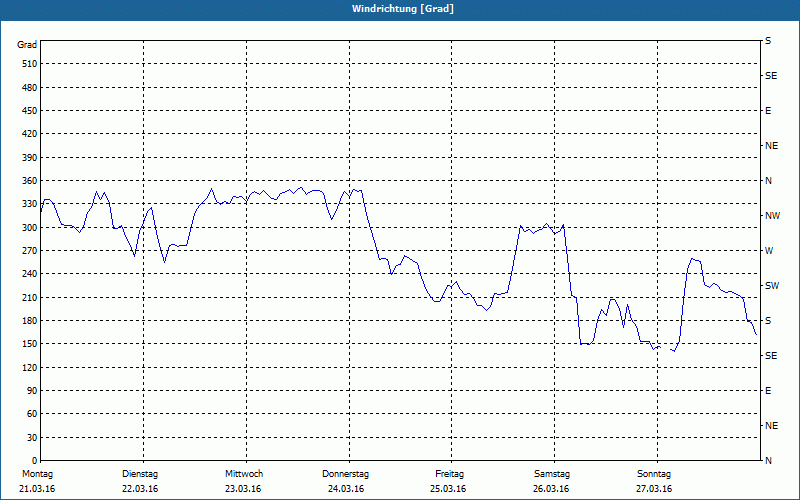Click the date 21.03.16

[37, 489]
